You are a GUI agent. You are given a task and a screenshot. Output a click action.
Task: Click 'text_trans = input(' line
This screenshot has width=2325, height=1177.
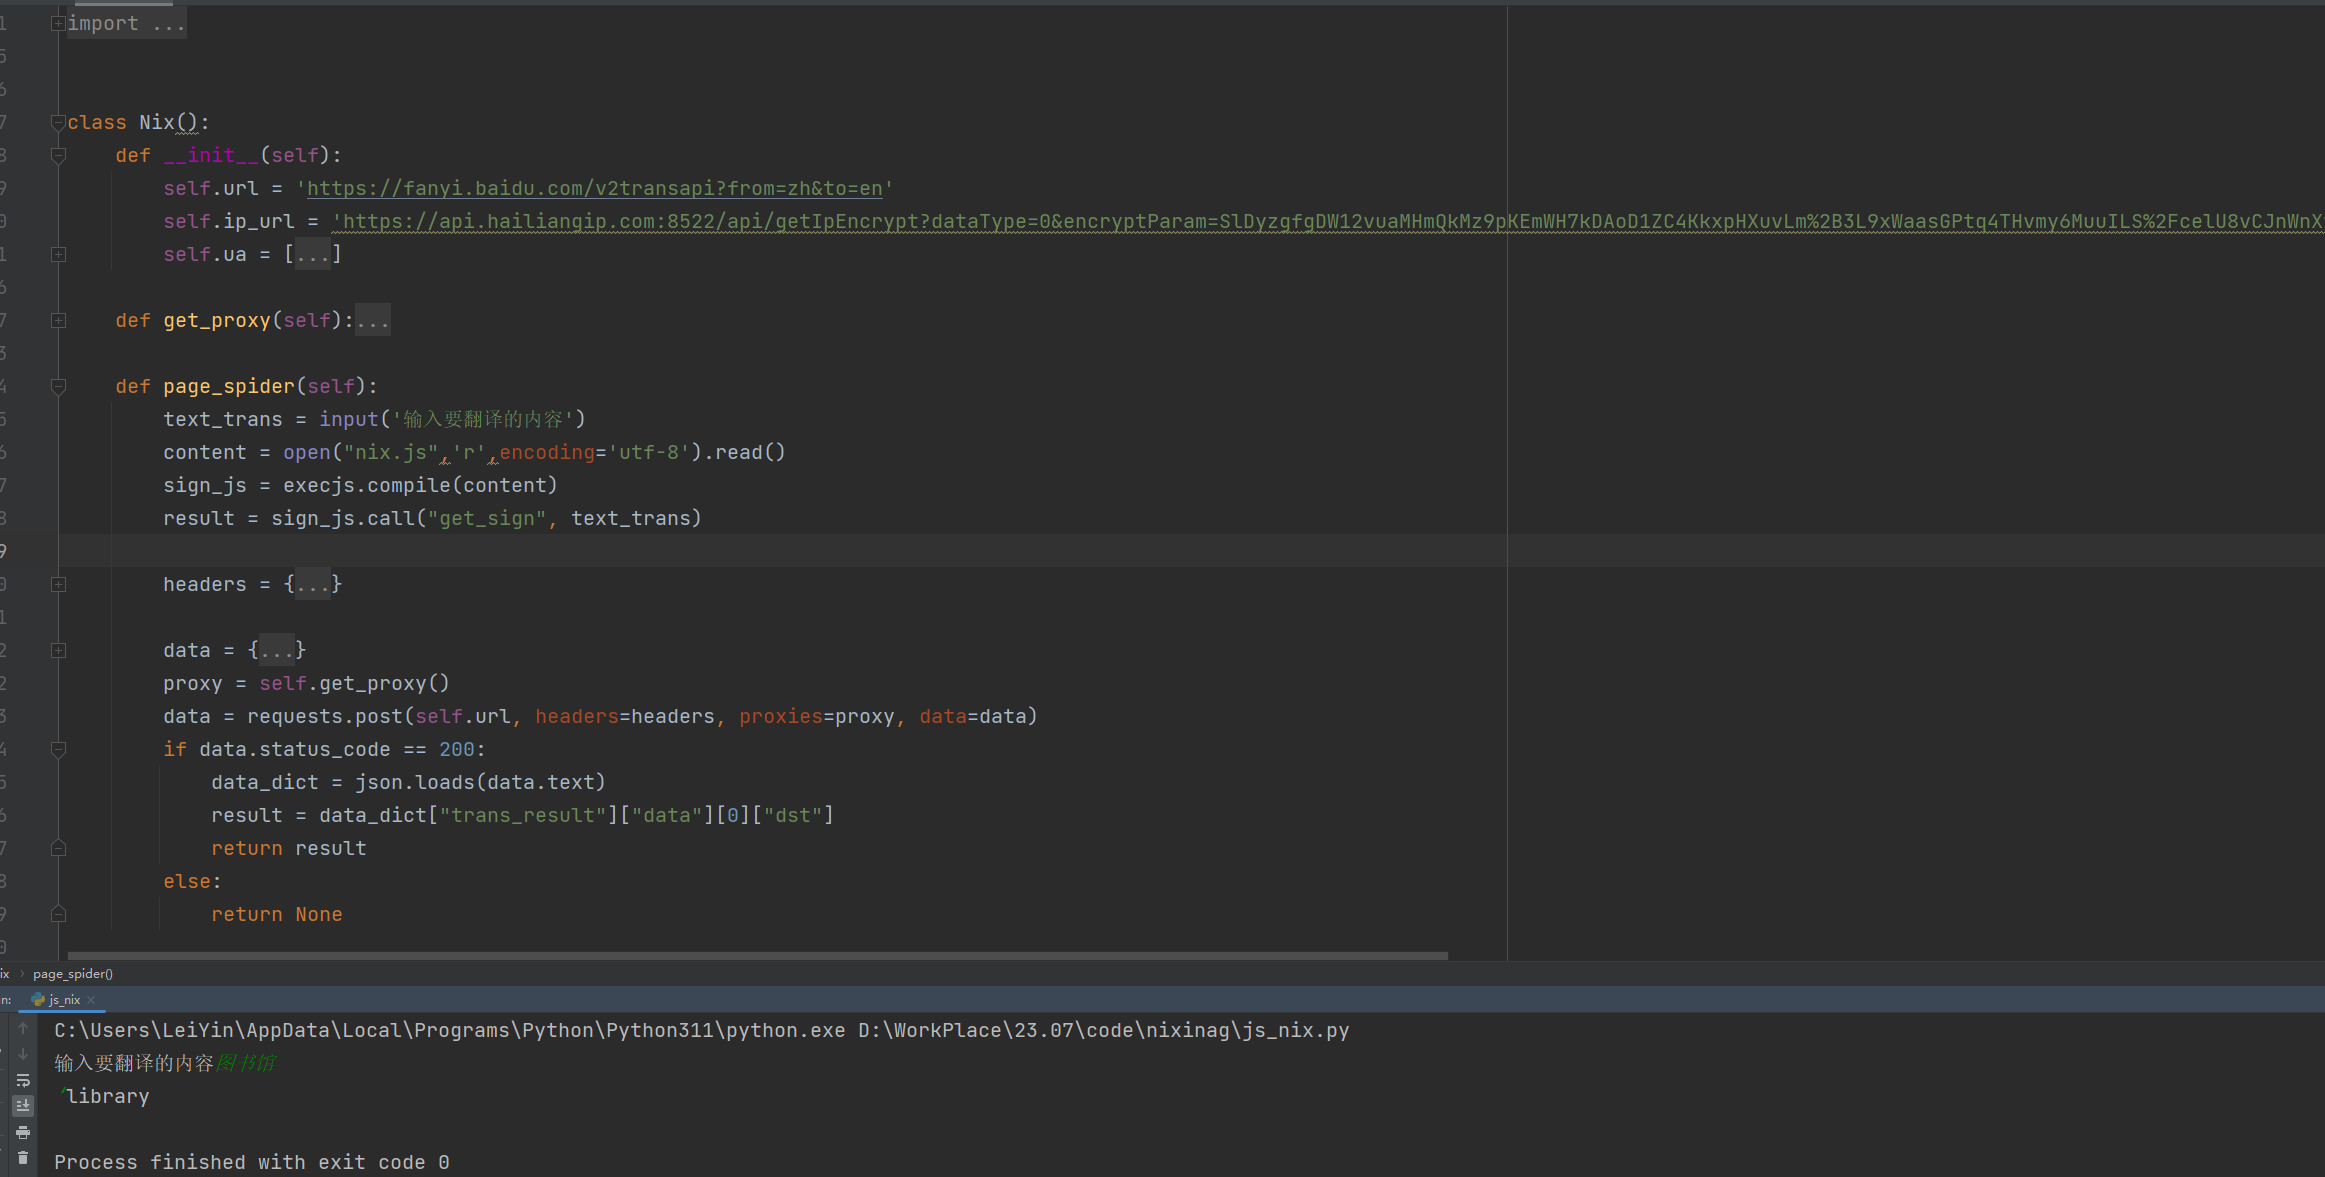[x=374, y=419]
